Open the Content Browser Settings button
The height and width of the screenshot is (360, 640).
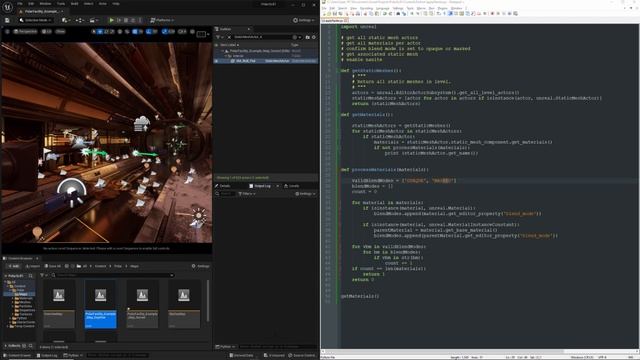201,266
